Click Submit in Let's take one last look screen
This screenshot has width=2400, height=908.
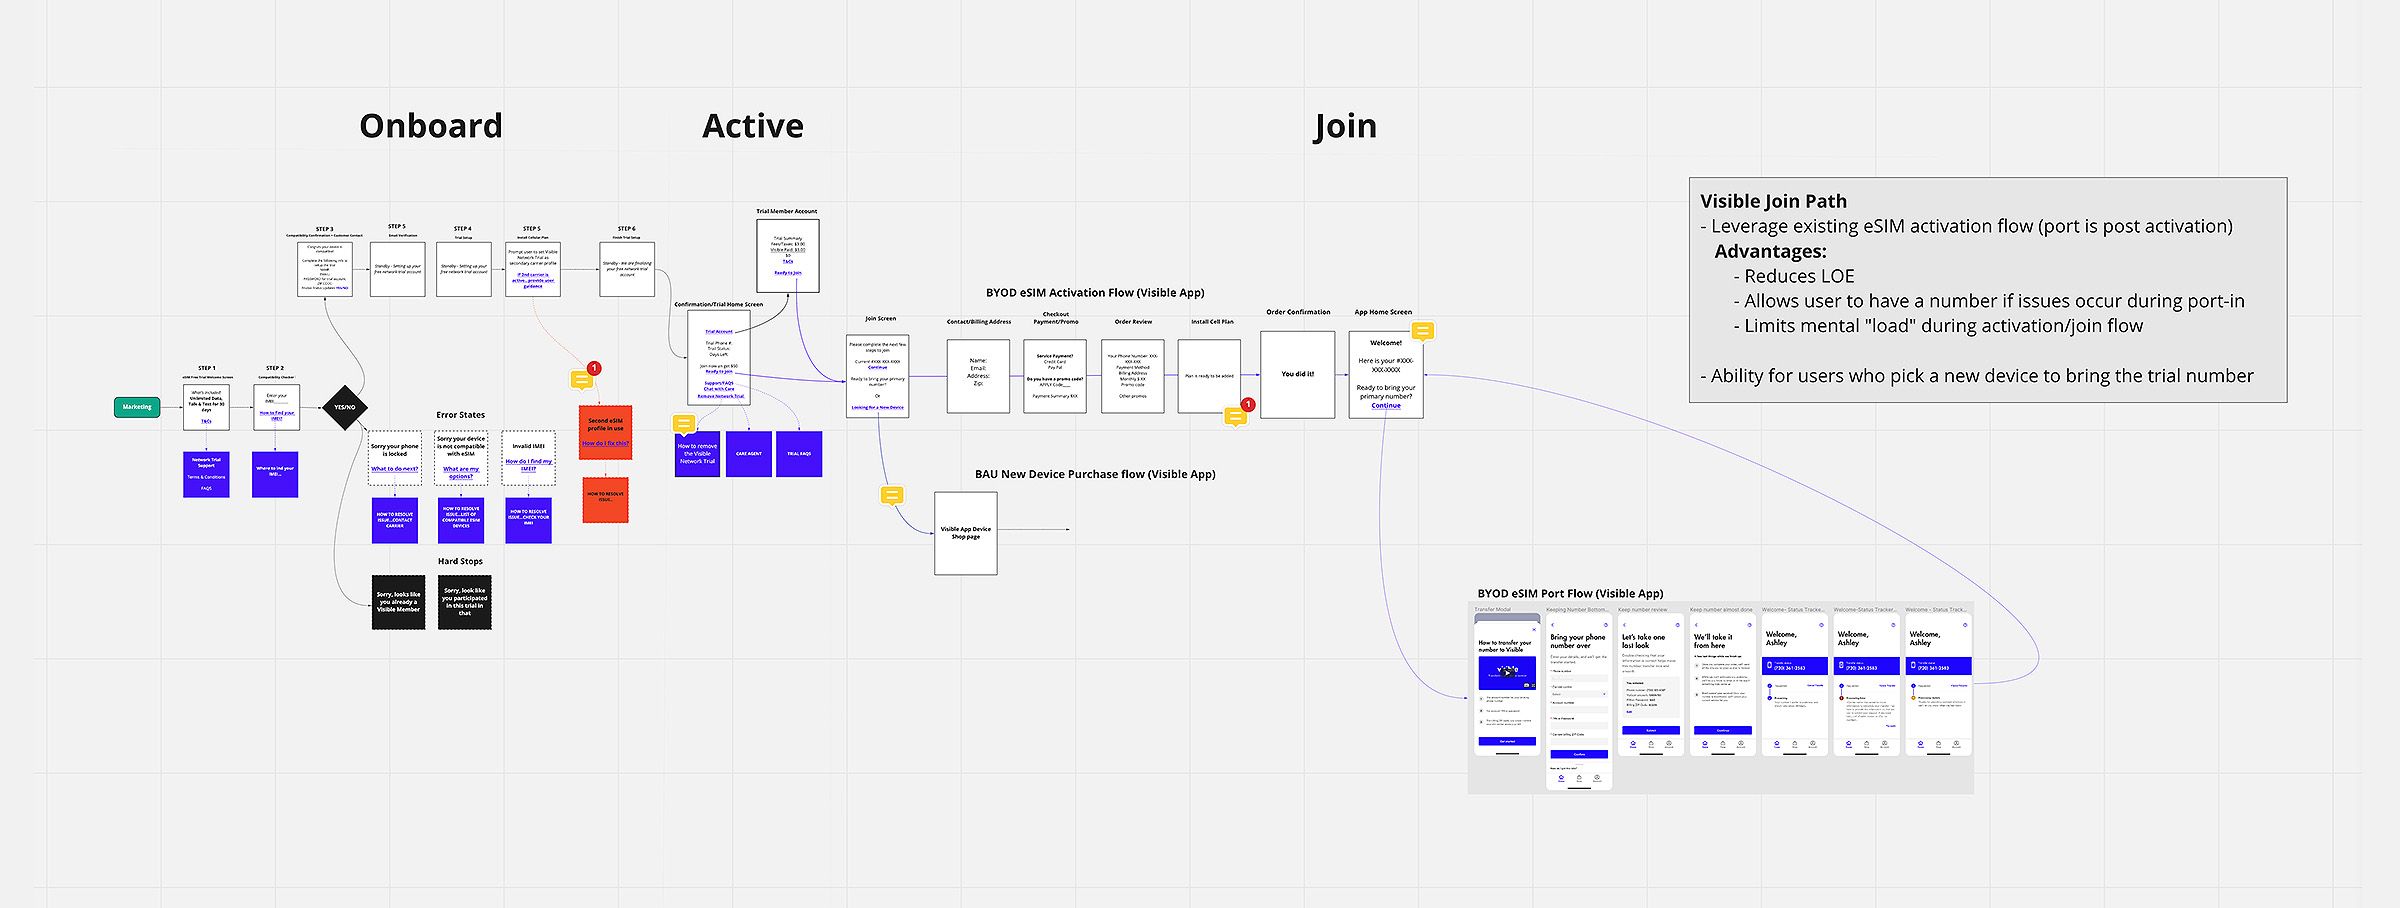pyautogui.click(x=1651, y=730)
